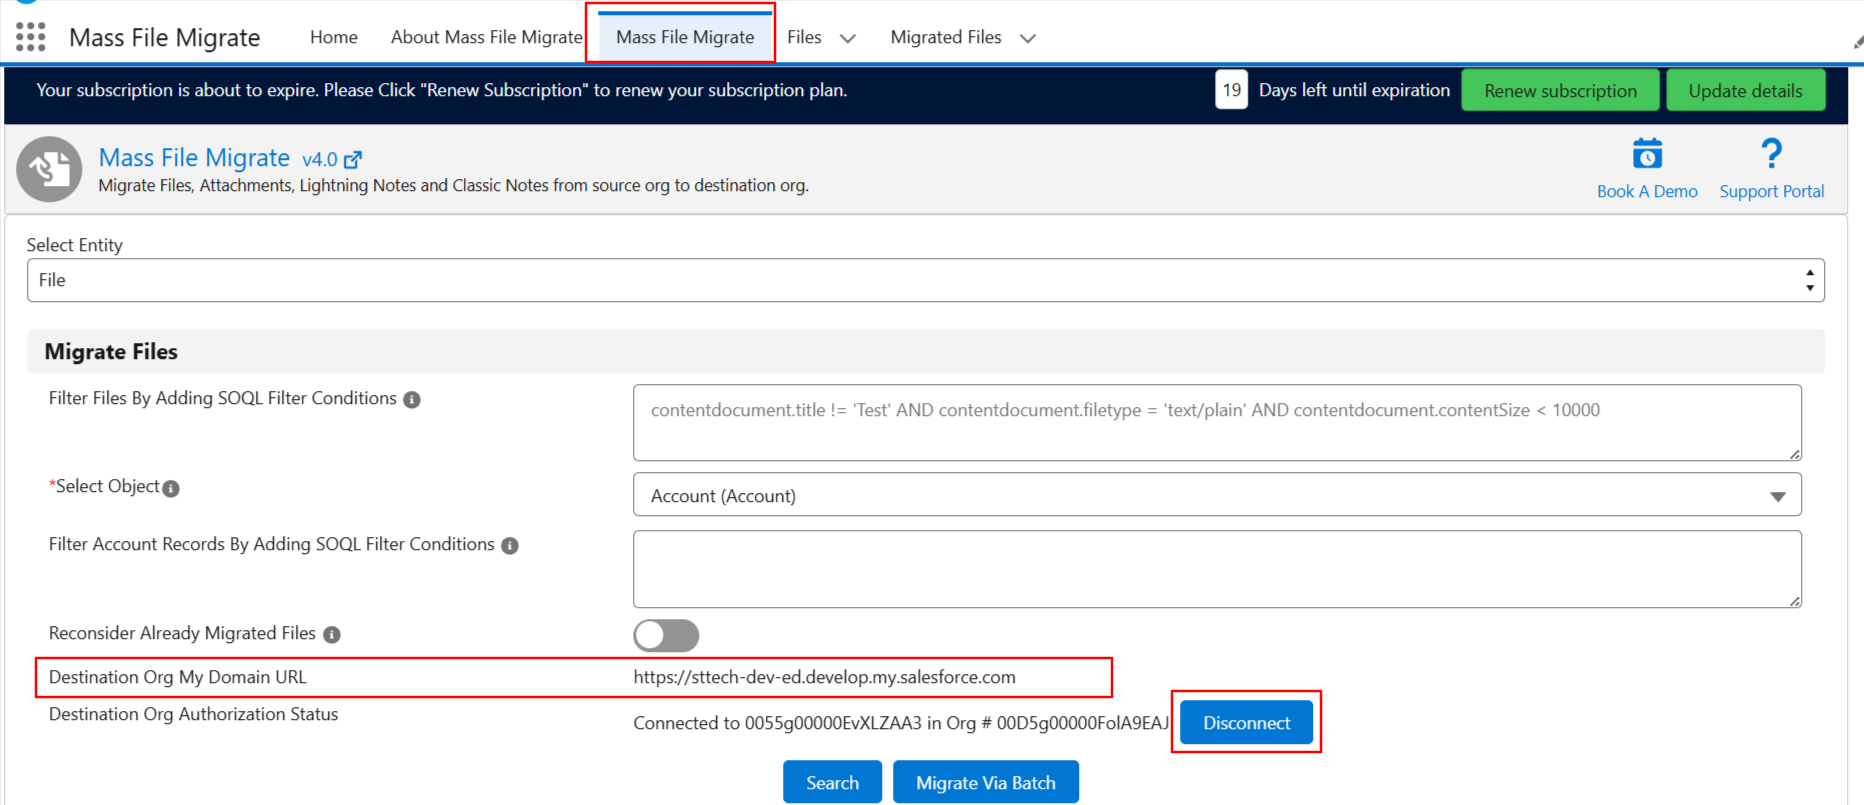Viewport: 1864px width, 805px height.
Task: Open the v4.0 external link icon
Action: click(352, 159)
